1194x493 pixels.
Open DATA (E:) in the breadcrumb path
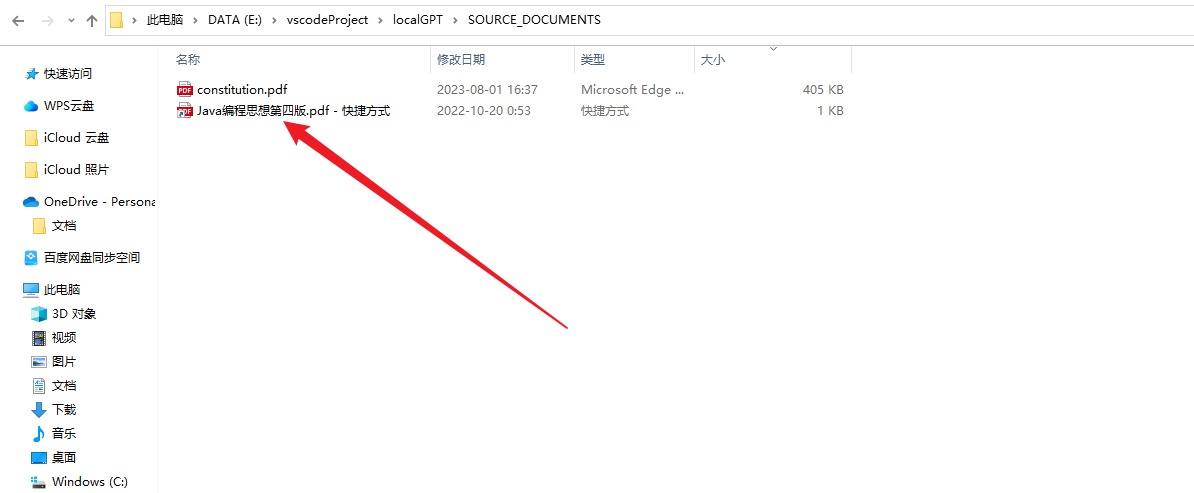235,21
